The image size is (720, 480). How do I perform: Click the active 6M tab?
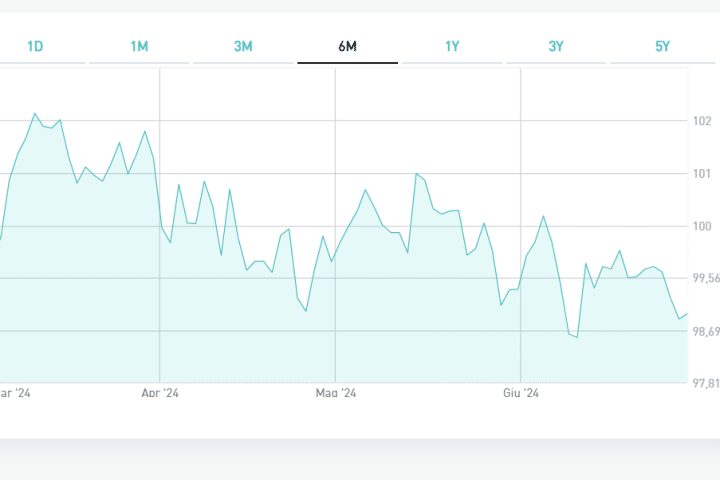(347, 46)
